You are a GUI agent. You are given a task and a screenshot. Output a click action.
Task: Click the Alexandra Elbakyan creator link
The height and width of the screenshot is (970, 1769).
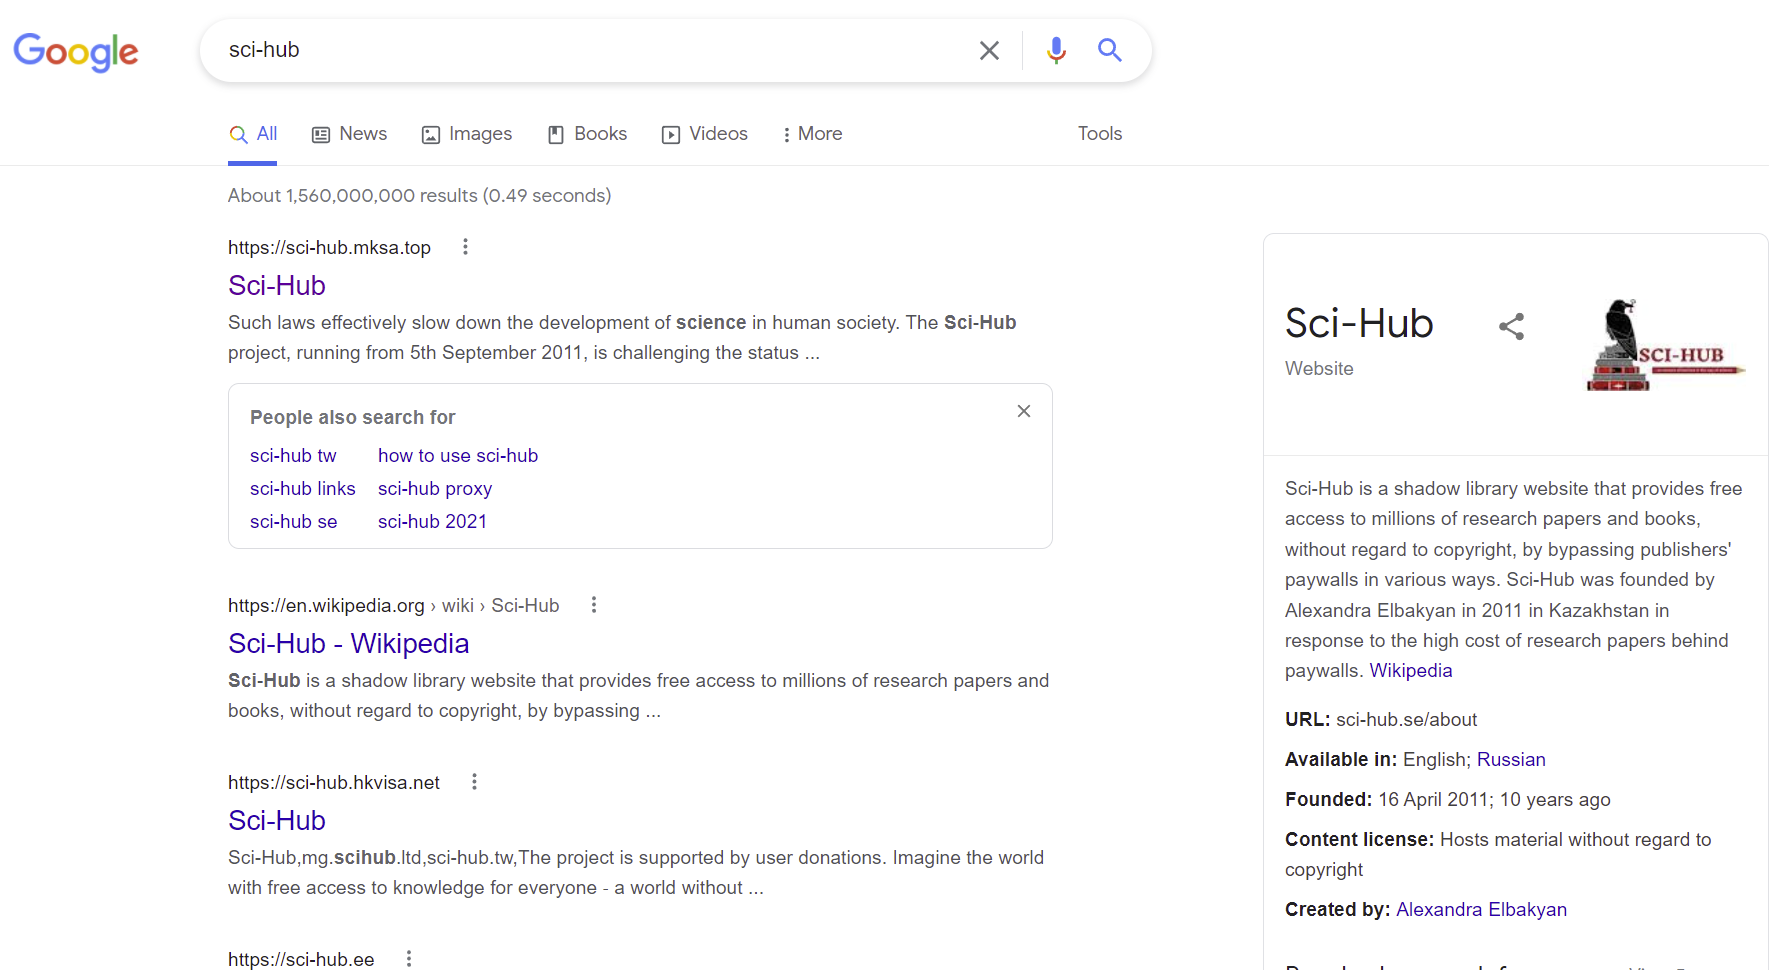tap(1481, 909)
